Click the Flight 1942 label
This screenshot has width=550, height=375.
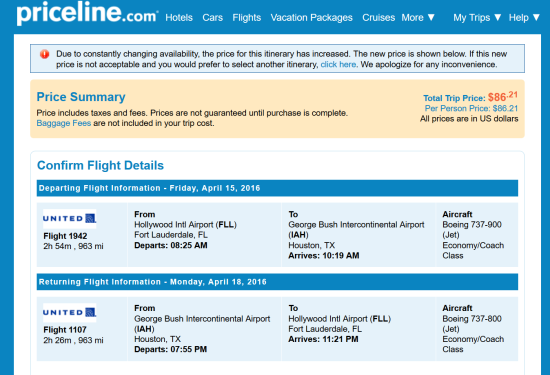point(65,236)
